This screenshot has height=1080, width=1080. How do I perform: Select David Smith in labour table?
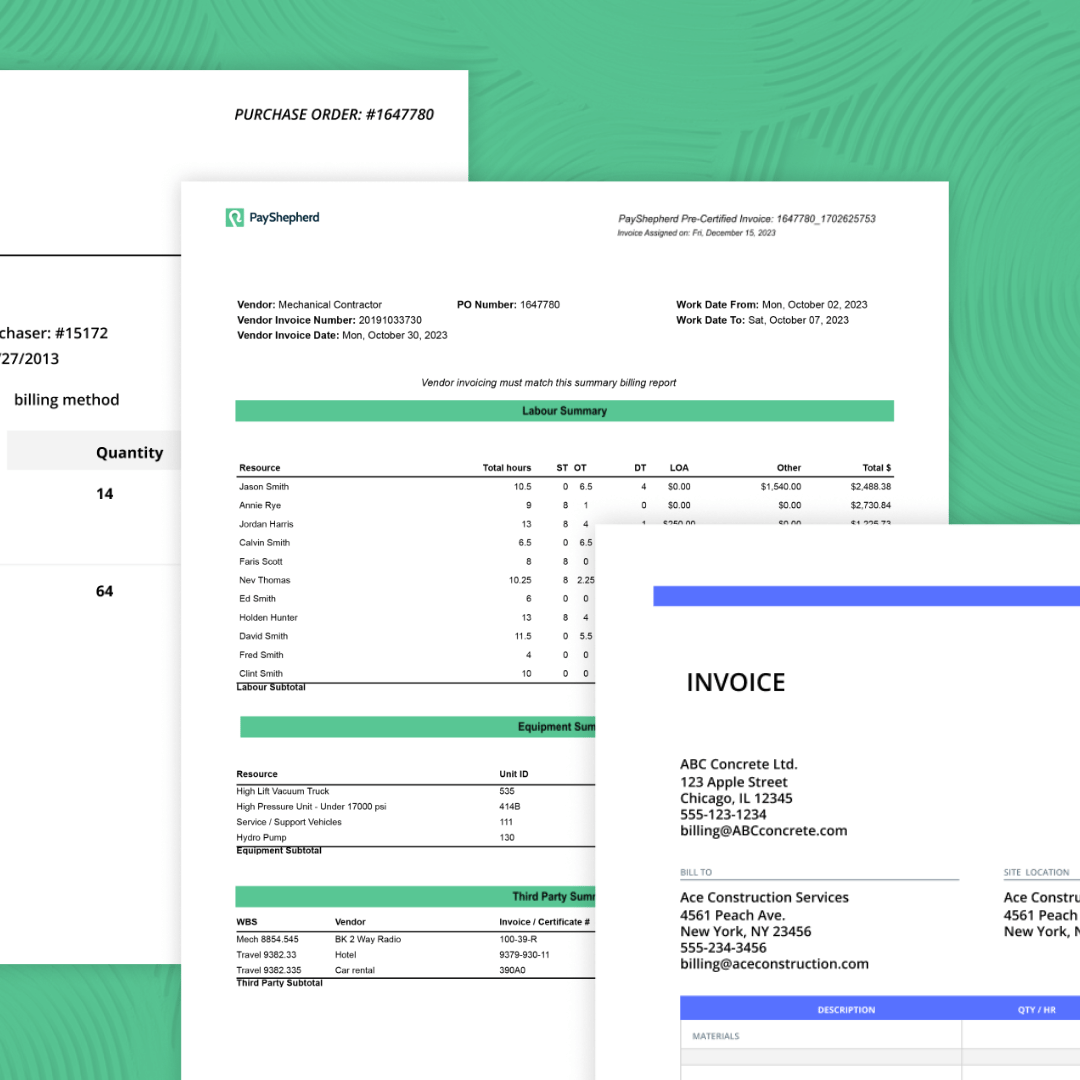tap(263, 636)
